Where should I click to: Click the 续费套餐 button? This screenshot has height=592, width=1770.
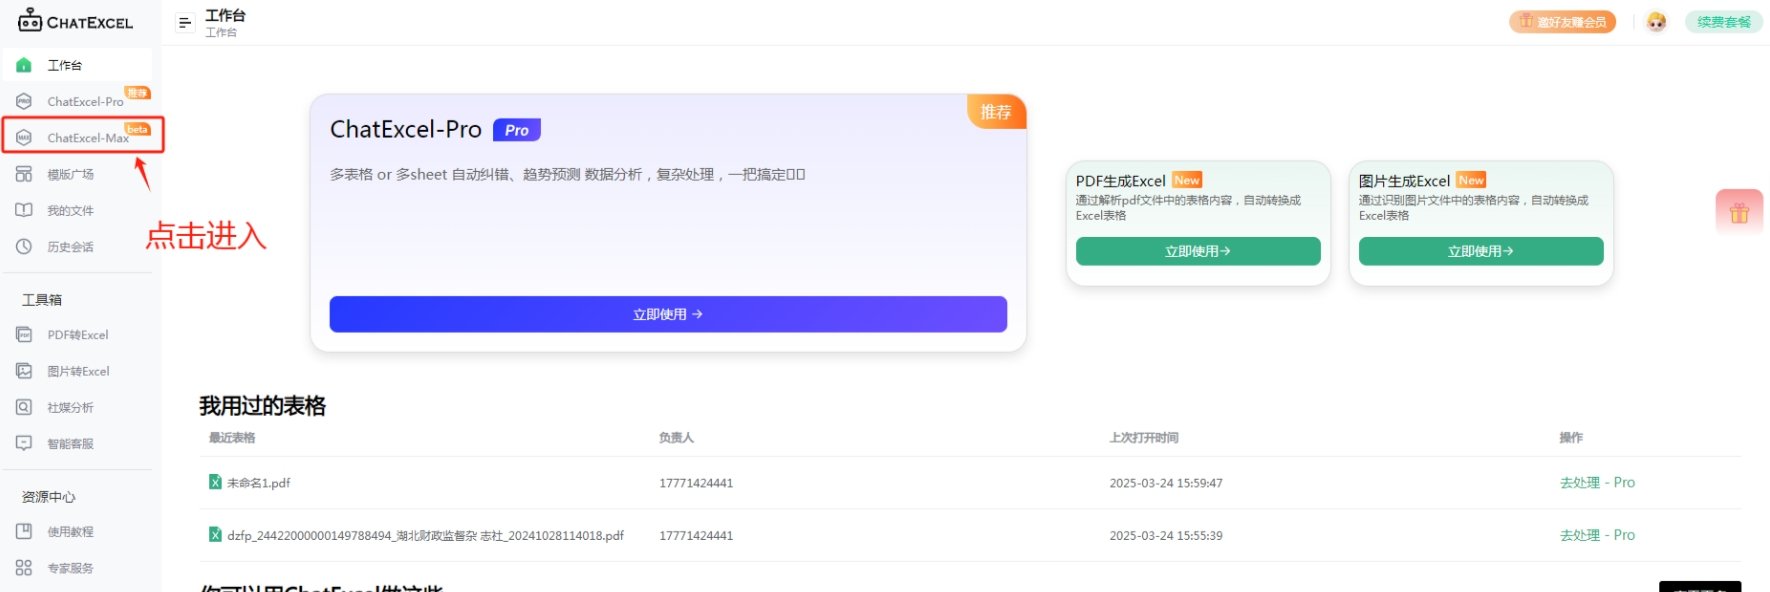[x=1723, y=22]
